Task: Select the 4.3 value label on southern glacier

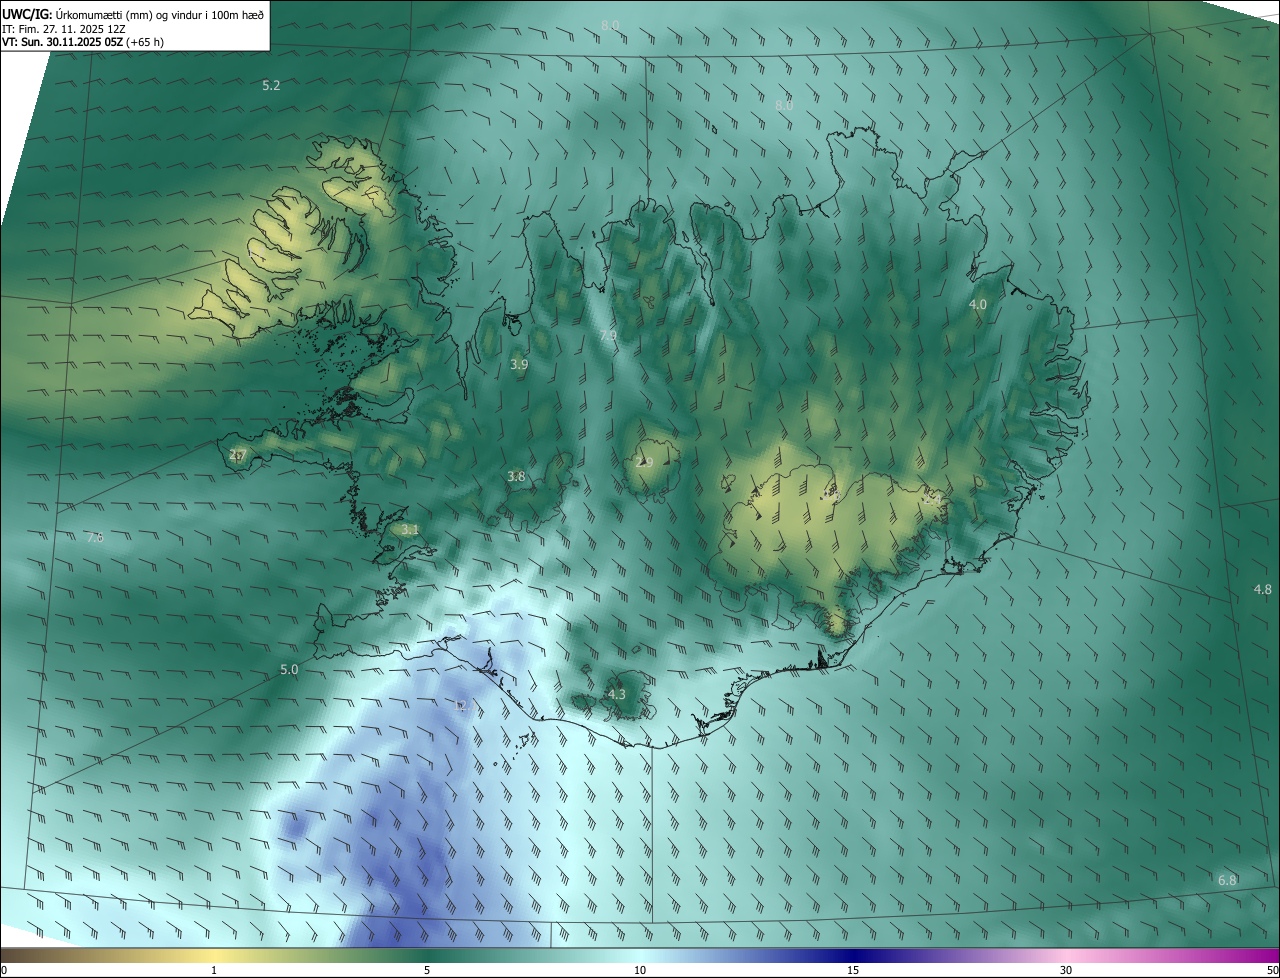Action: (617, 694)
